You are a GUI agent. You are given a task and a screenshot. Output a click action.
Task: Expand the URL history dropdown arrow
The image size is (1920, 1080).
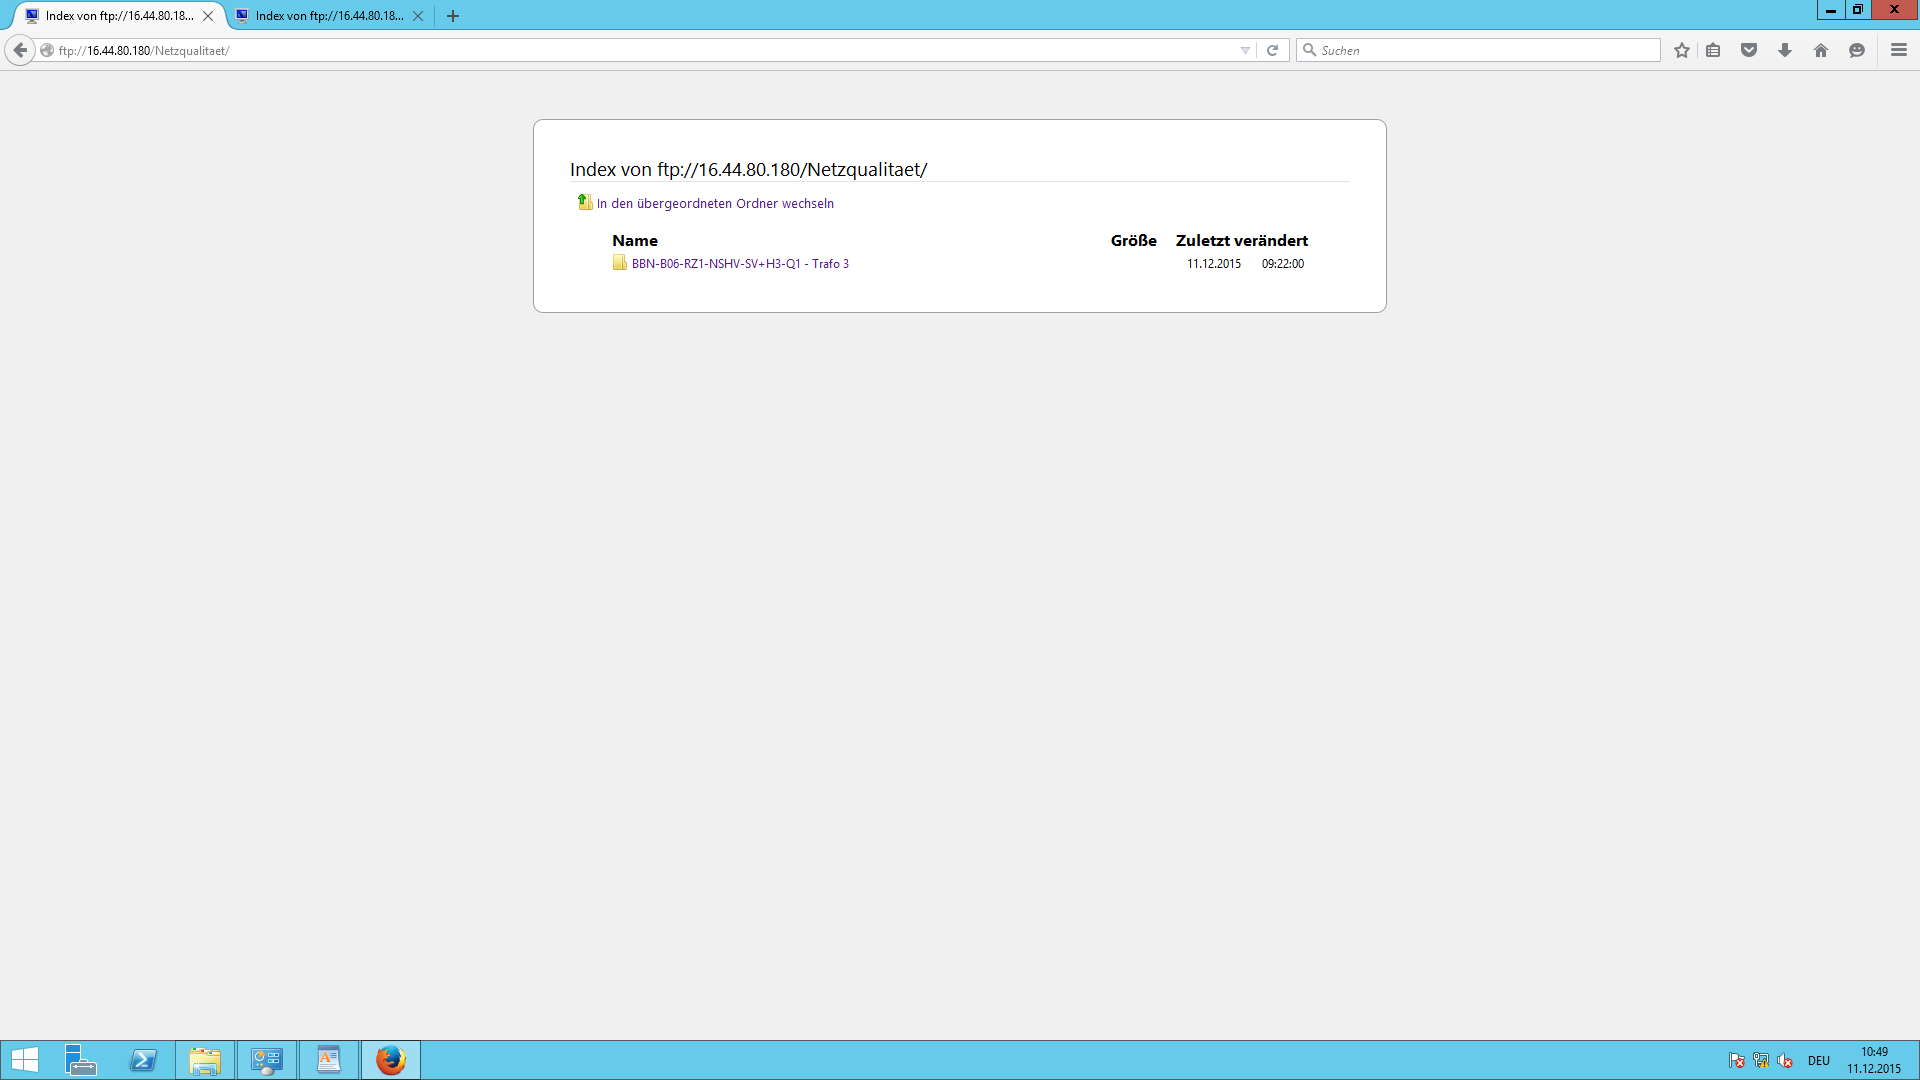[x=1245, y=50]
